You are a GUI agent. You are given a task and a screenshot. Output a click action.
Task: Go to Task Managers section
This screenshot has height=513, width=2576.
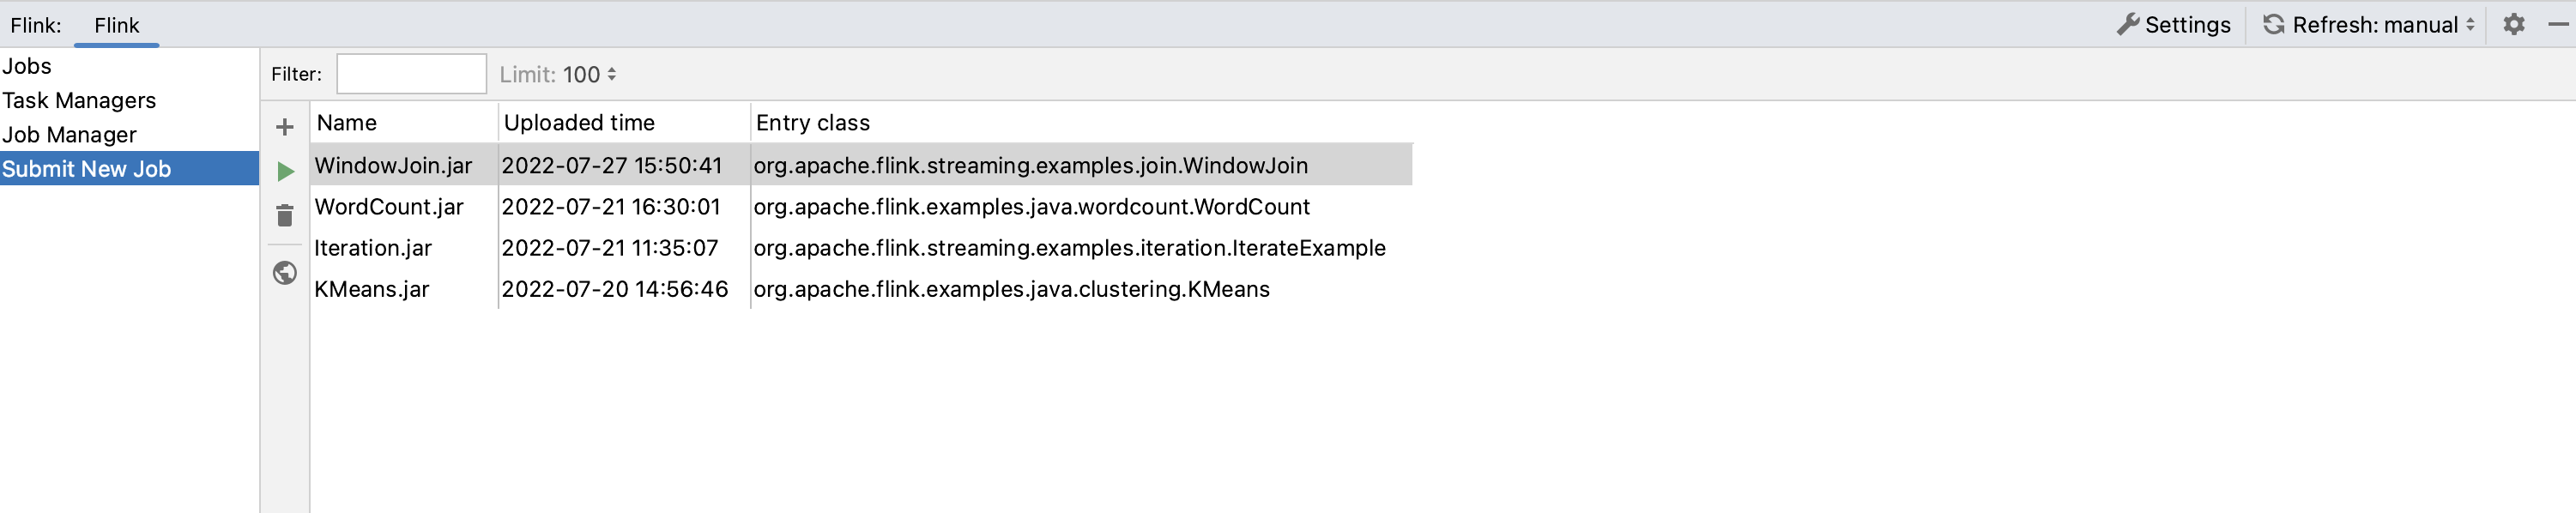[x=79, y=100]
